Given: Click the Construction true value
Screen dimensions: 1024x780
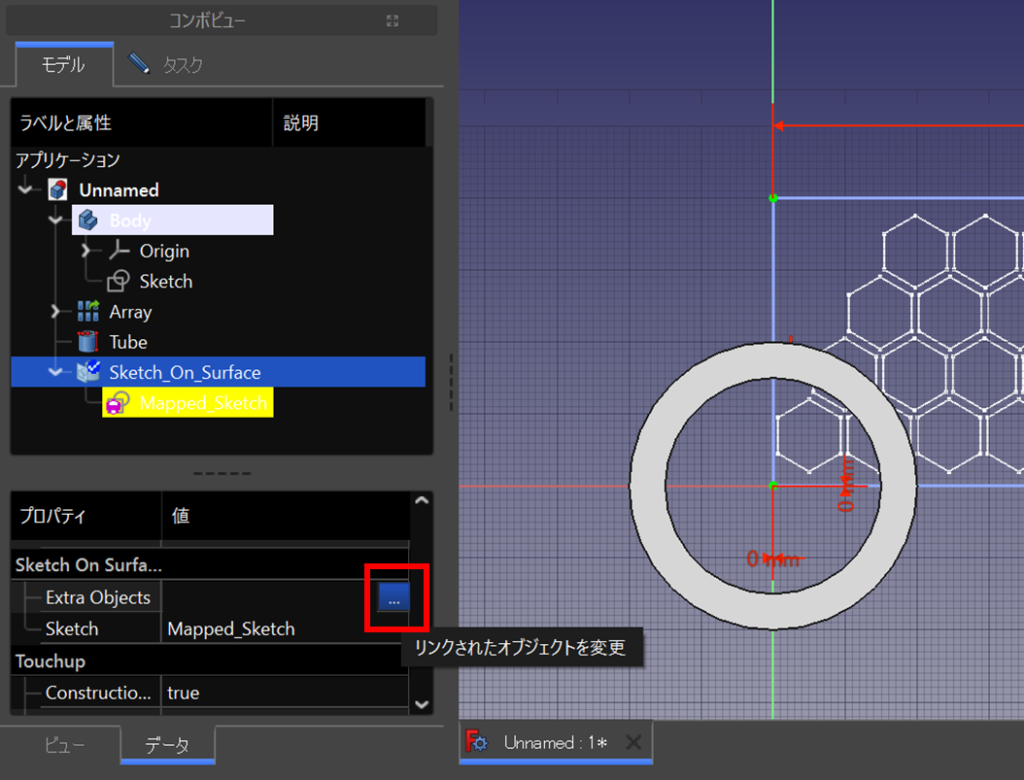Looking at the screenshot, I should 183,692.
